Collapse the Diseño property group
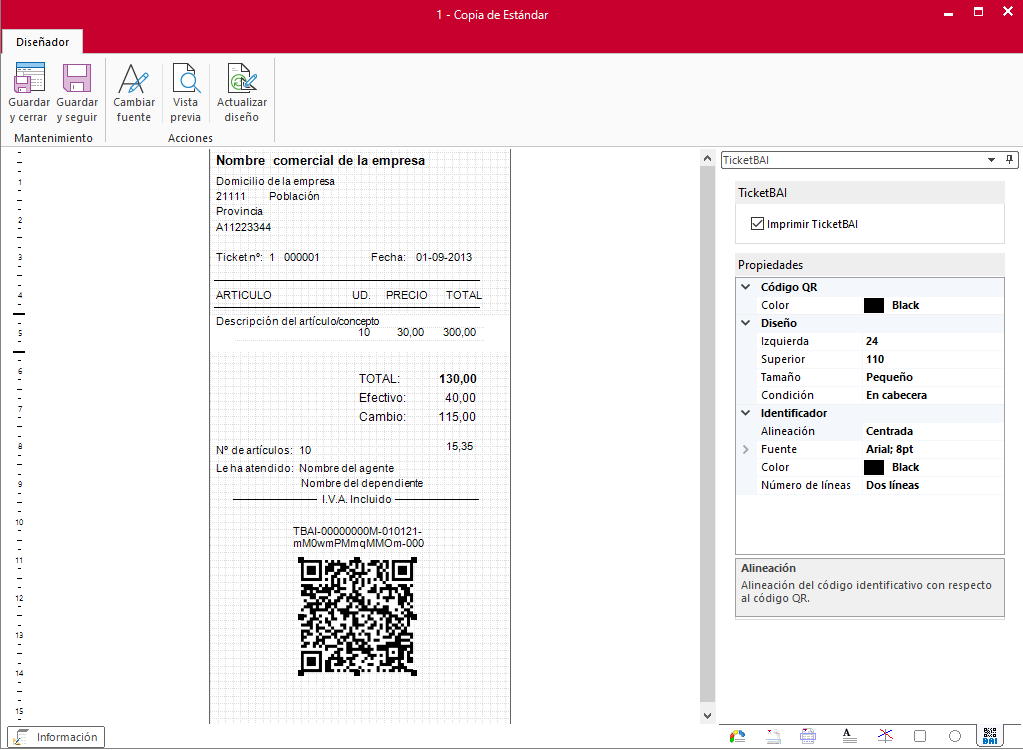 pos(746,322)
